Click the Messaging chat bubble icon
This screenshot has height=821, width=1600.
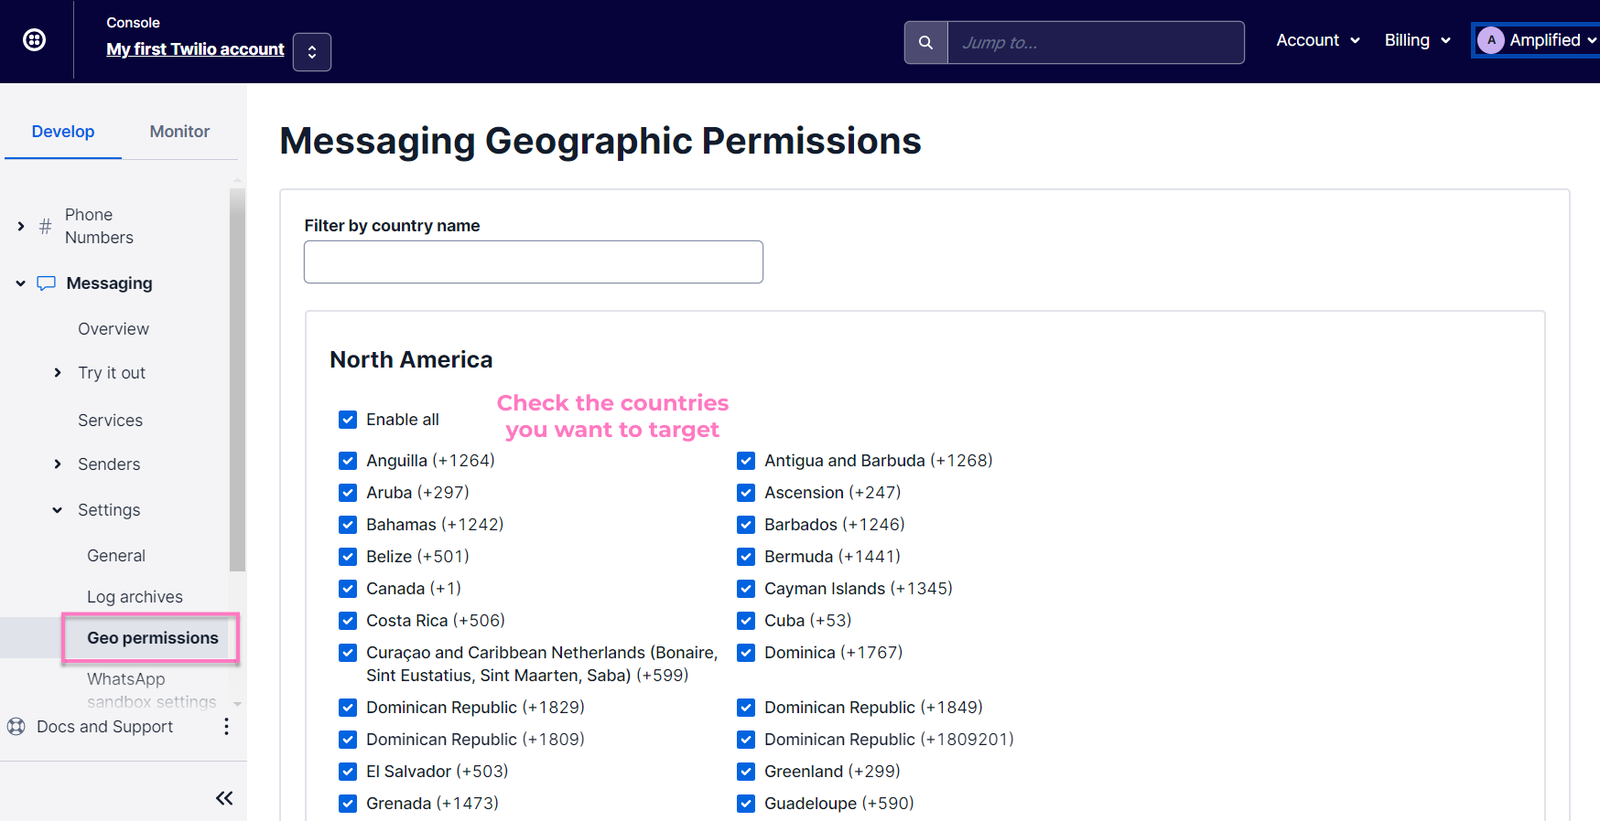(46, 283)
